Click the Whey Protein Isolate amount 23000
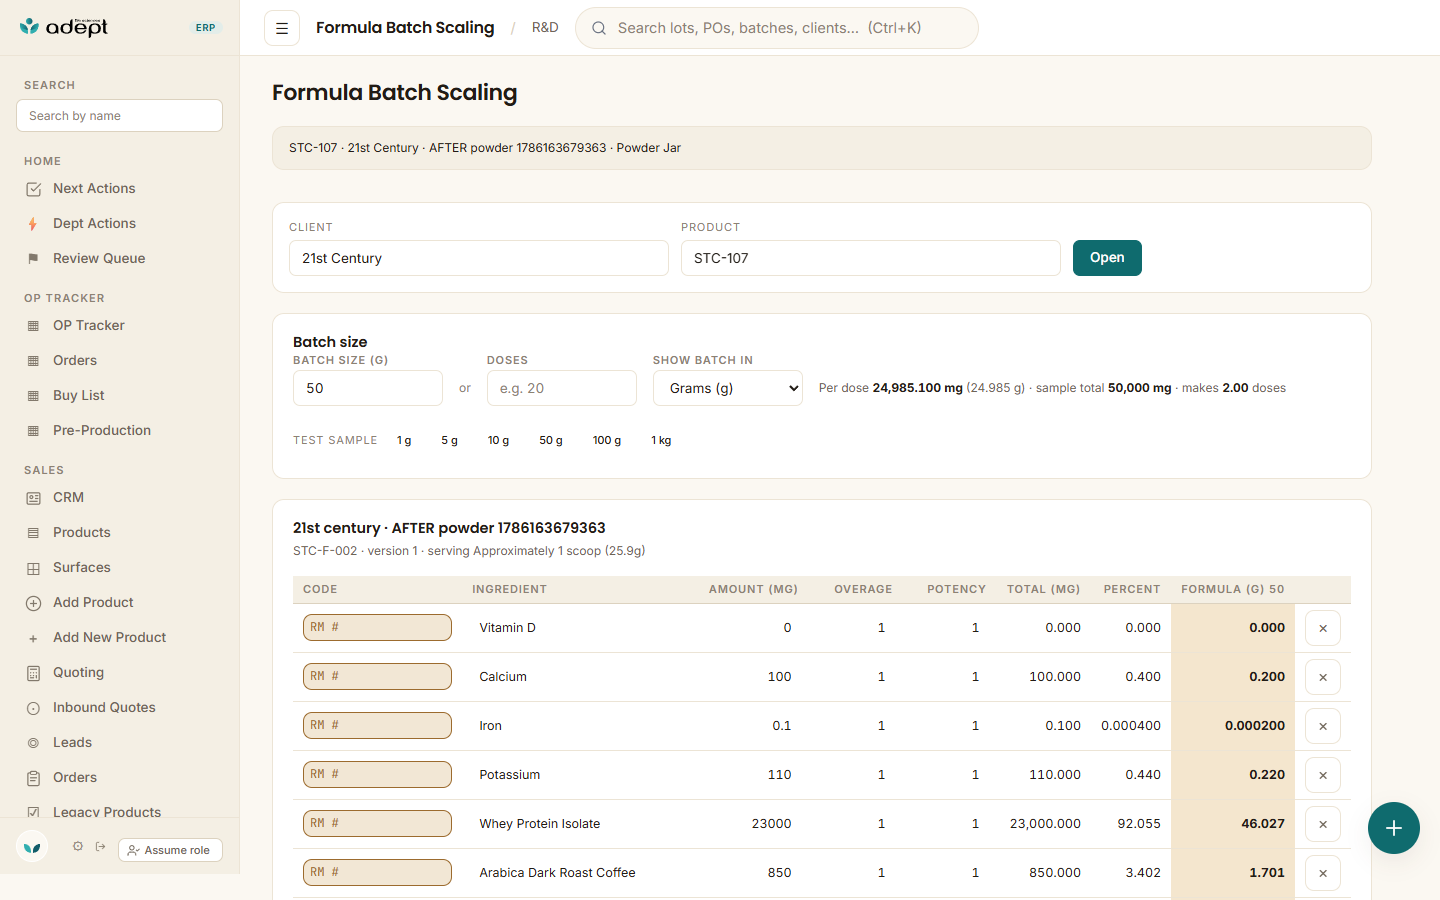 pos(771,824)
